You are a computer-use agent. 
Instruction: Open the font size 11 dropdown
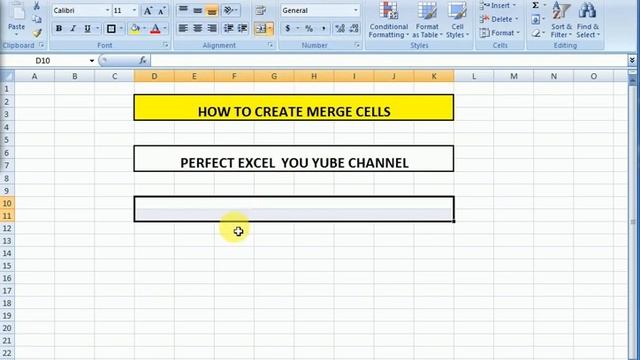click(x=134, y=11)
